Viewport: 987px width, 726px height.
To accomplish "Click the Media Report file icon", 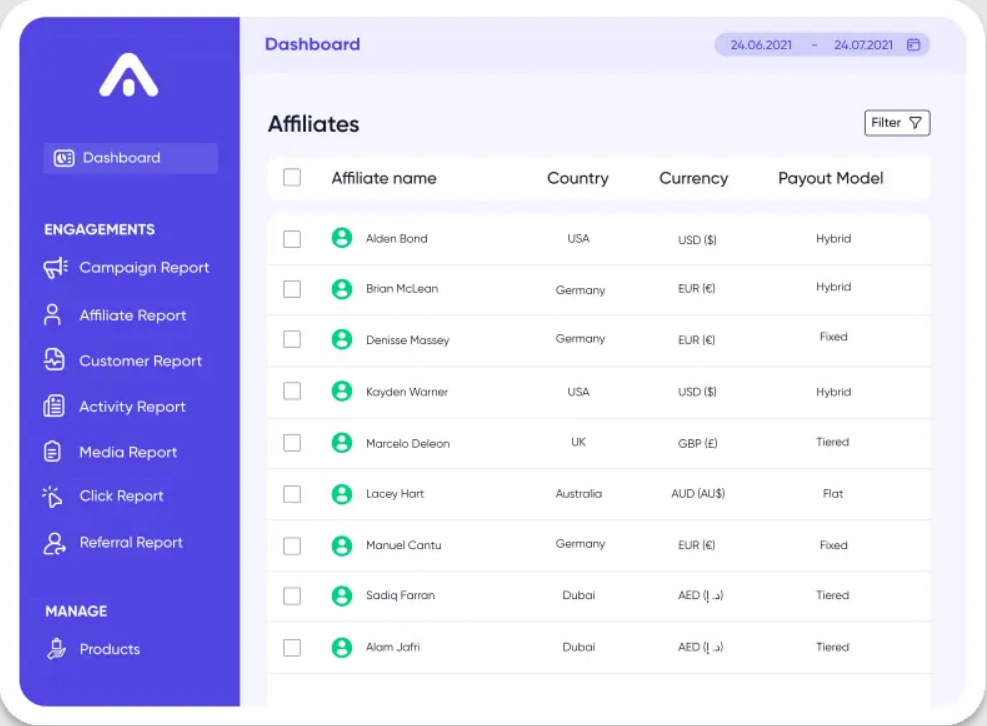I will (x=52, y=451).
